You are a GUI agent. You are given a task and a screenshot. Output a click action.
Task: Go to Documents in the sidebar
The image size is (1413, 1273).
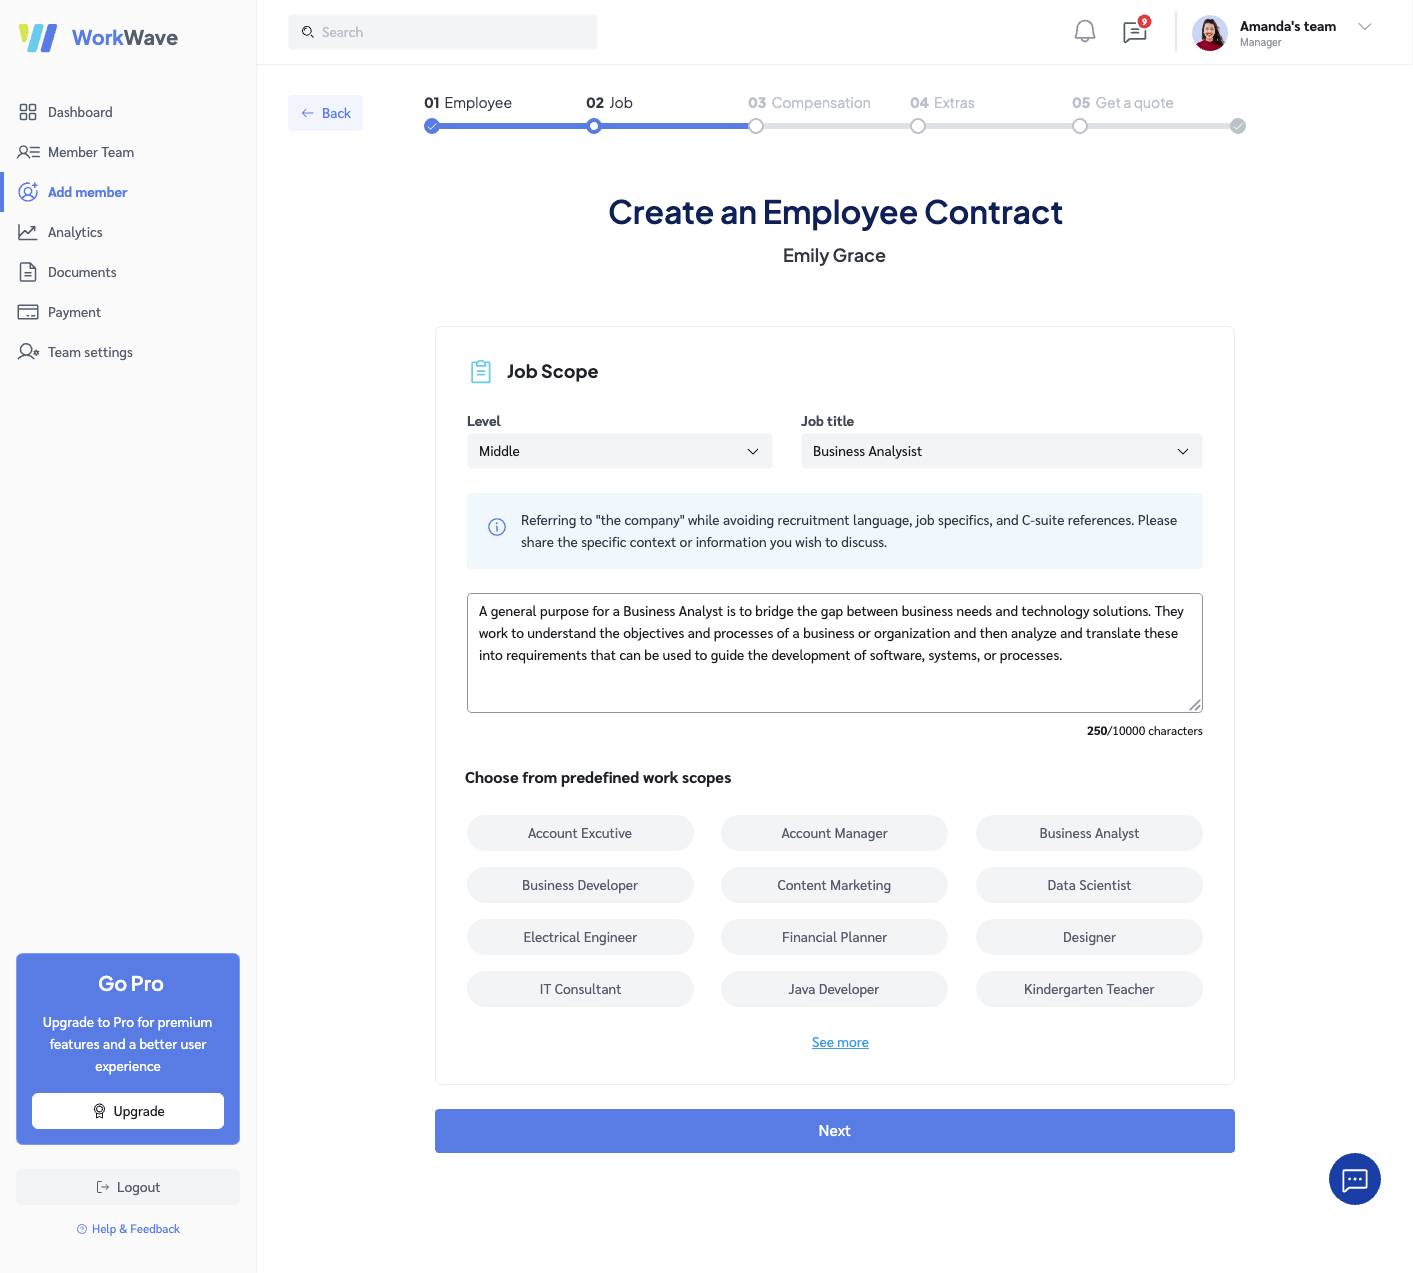point(82,272)
